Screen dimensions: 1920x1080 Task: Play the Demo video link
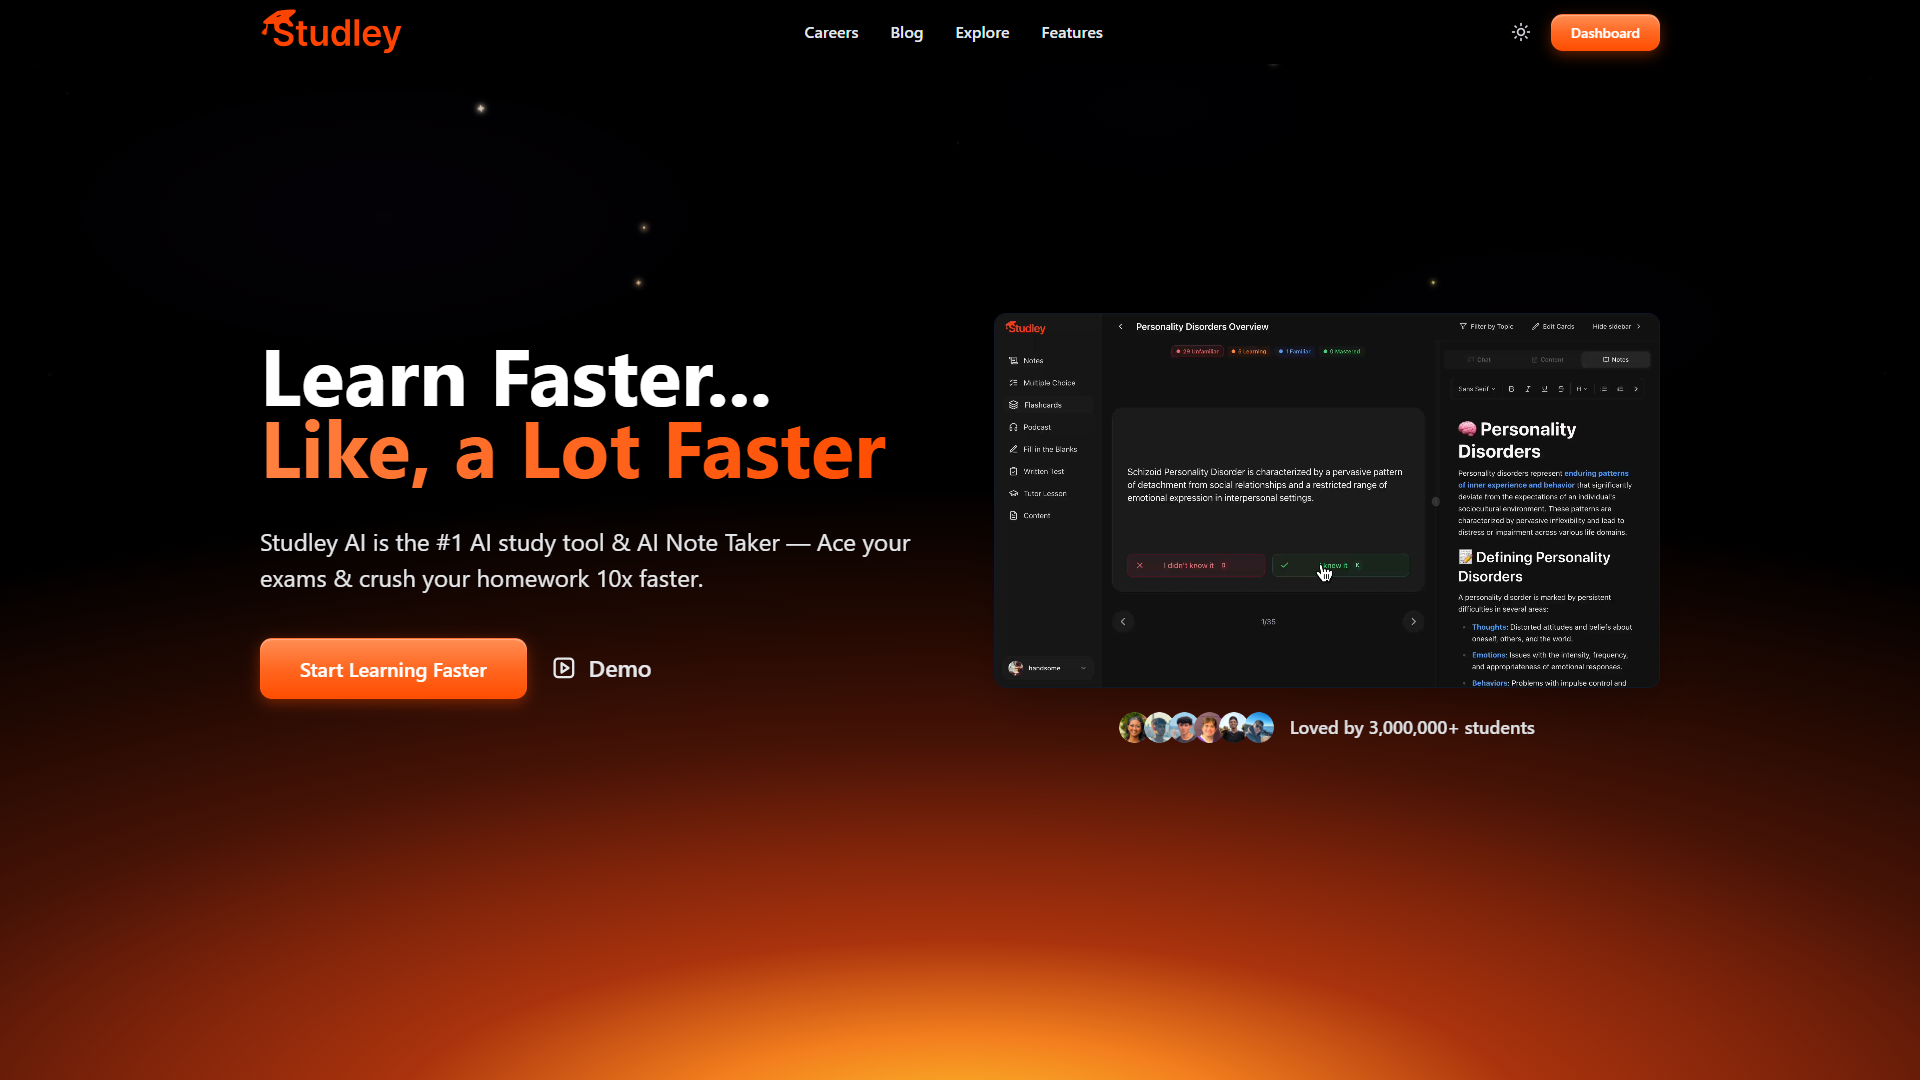pos(602,669)
